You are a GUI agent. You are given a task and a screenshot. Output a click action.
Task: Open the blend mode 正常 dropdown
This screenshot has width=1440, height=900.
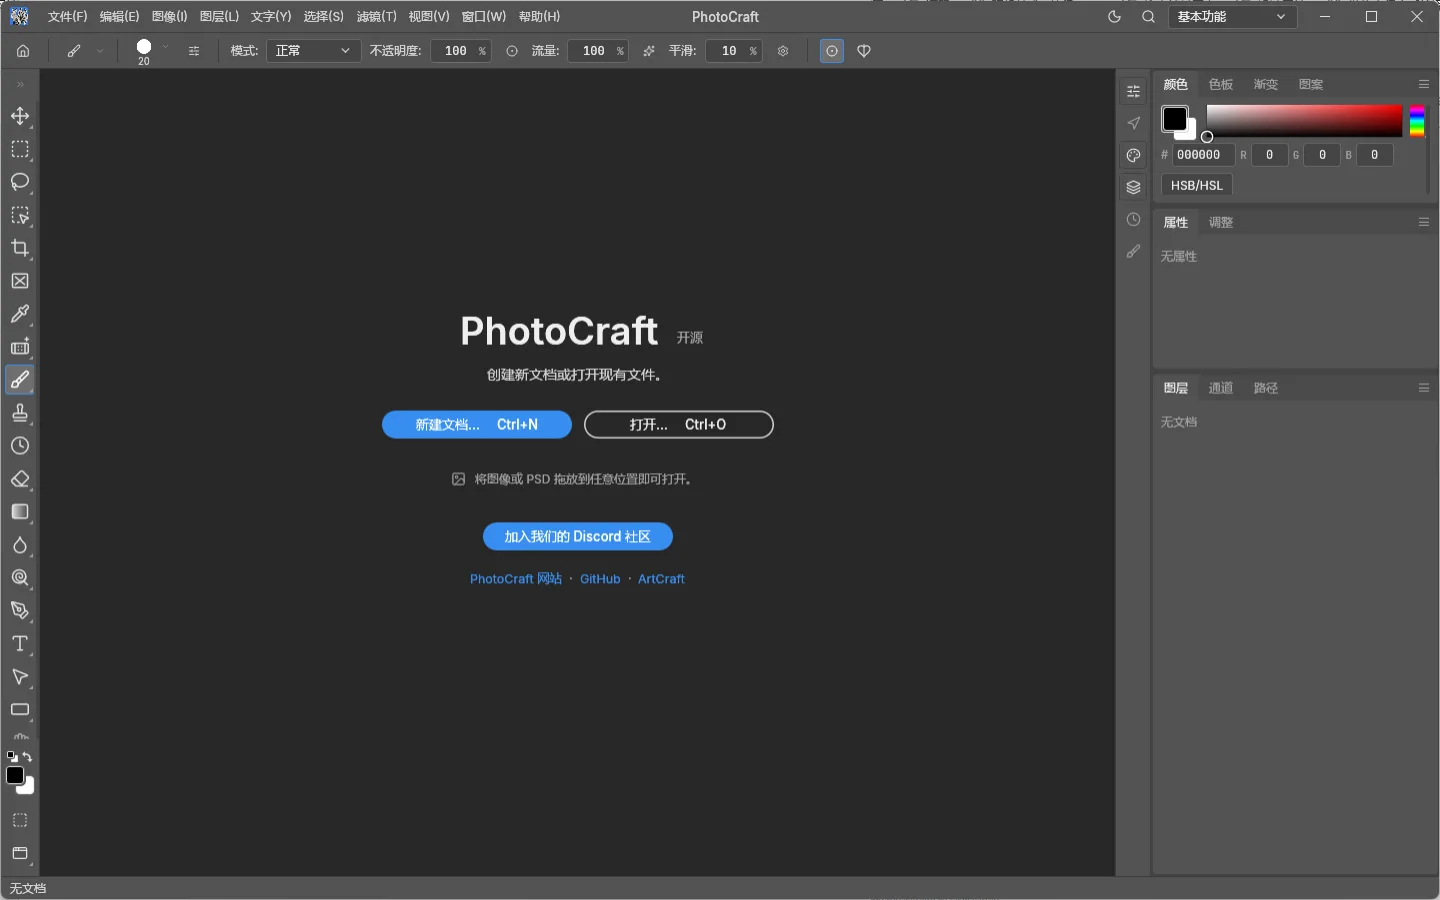click(x=313, y=51)
